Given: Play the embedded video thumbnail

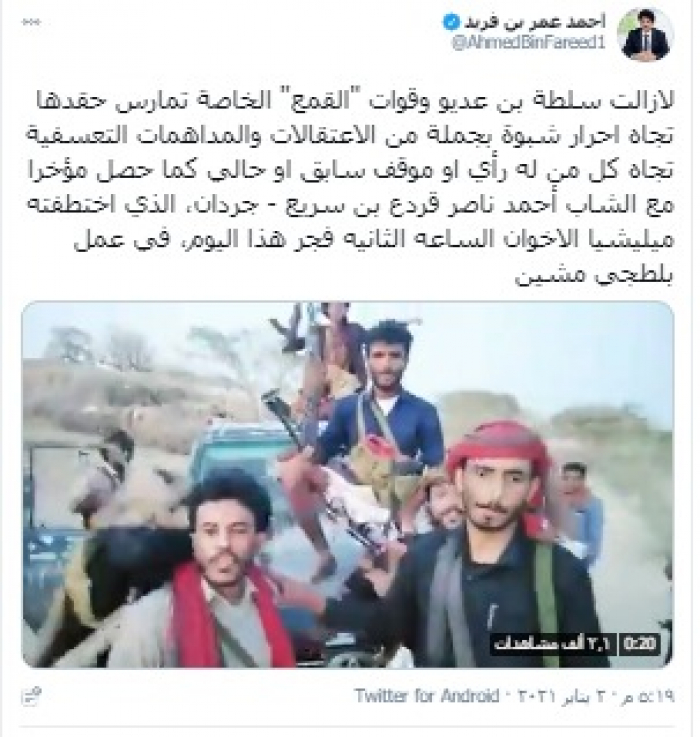Looking at the screenshot, I should [x=348, y=484].
